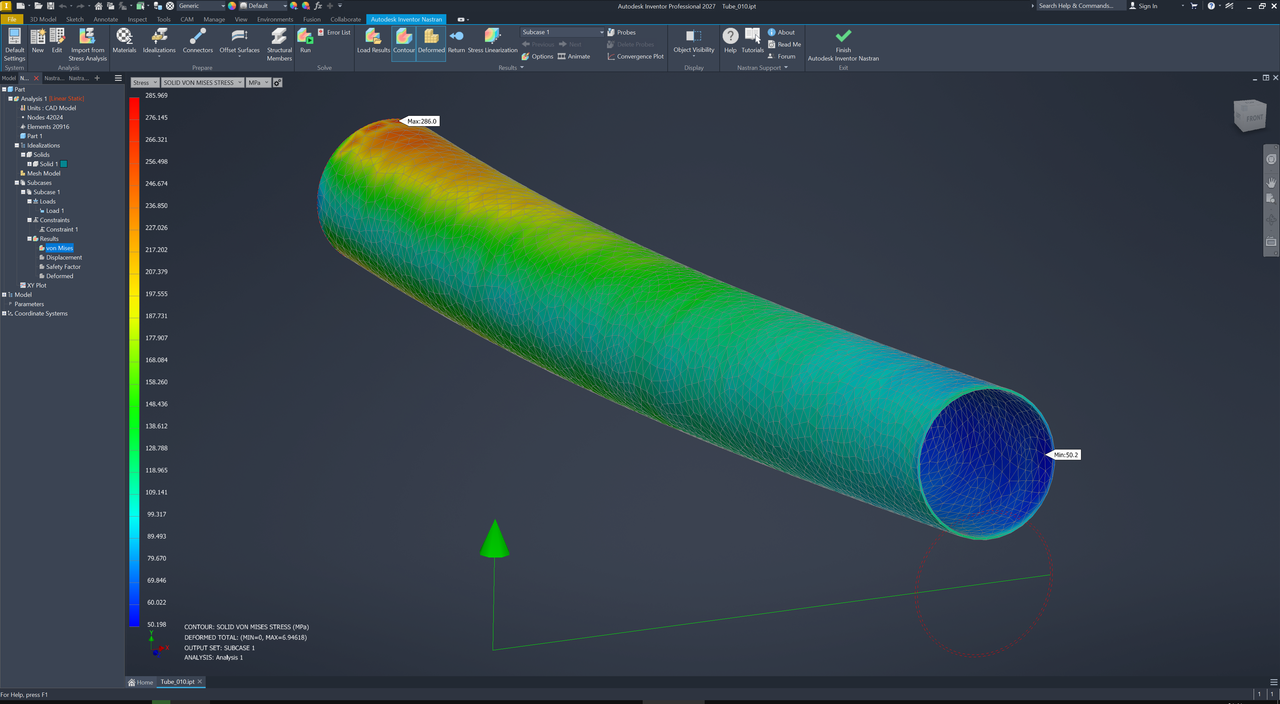Open the Generic material dropdown
This screenshot has width=1280, height=704.
pyautogui.click(x=201, y=6)
